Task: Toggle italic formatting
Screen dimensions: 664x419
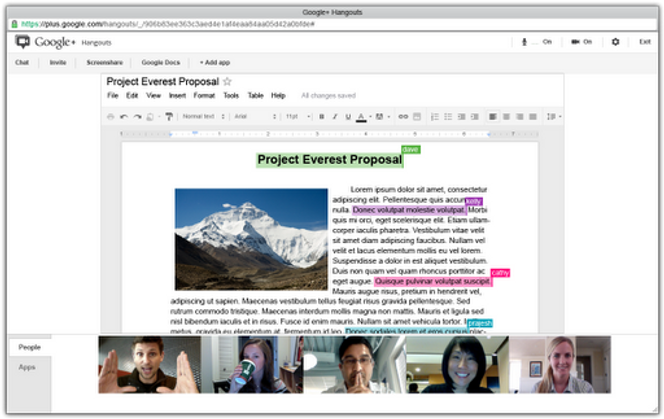Action: tap(335, 117)
